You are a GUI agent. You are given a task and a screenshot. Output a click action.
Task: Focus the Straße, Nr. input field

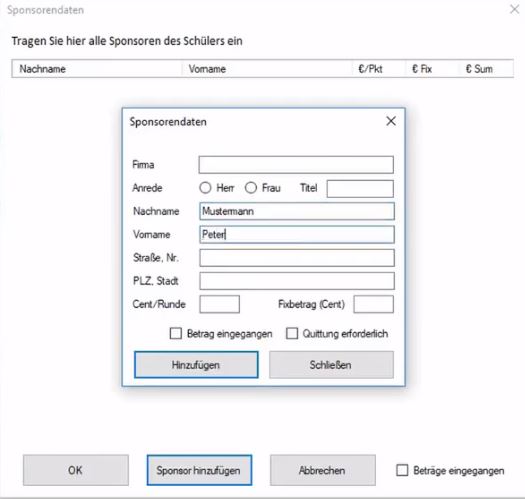click(x=297, y=258)
